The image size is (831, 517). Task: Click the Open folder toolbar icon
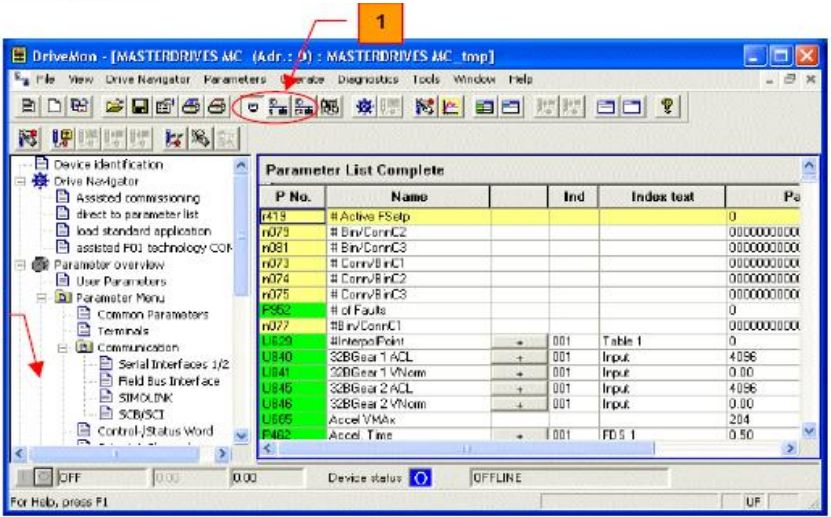point(114,106)
